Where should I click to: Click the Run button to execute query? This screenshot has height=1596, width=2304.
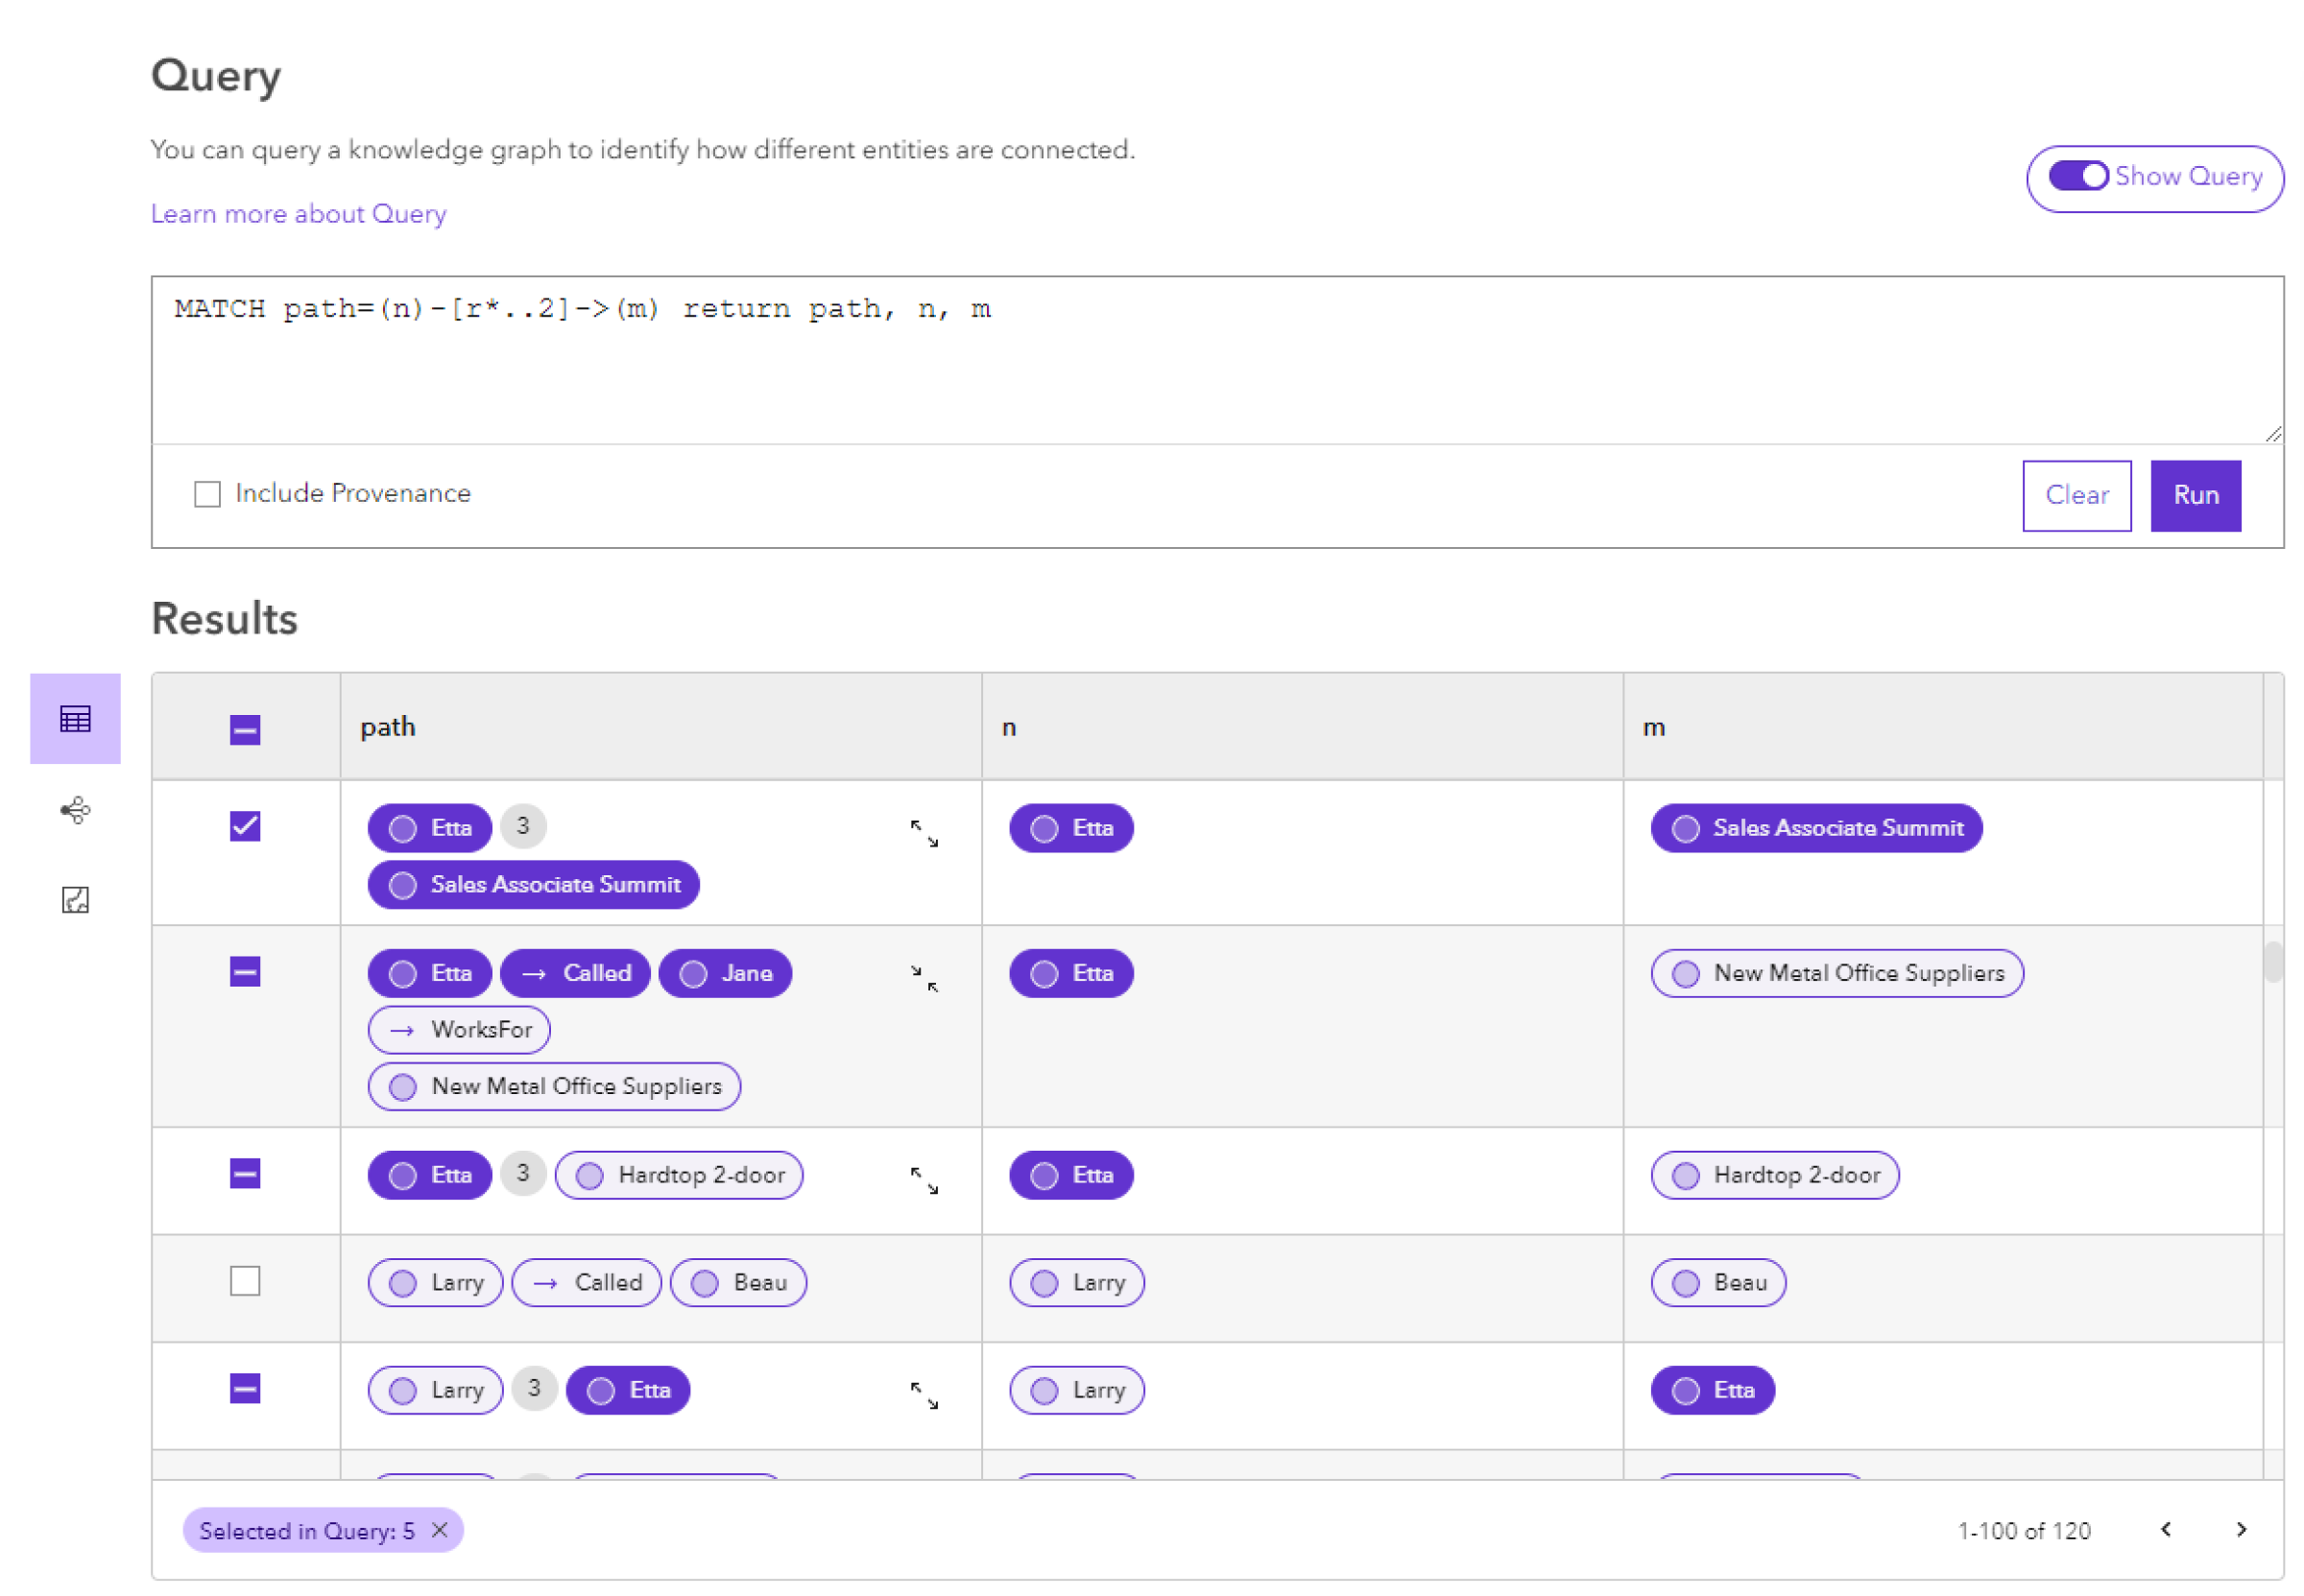[x=2194, y=493]
